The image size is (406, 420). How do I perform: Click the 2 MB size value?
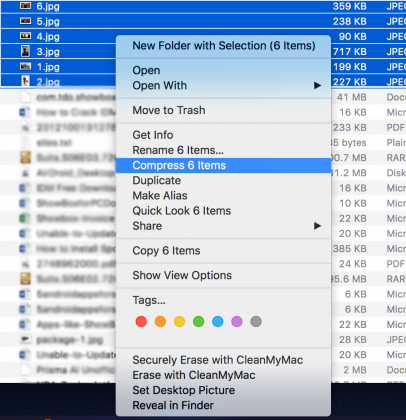(355, 370)
